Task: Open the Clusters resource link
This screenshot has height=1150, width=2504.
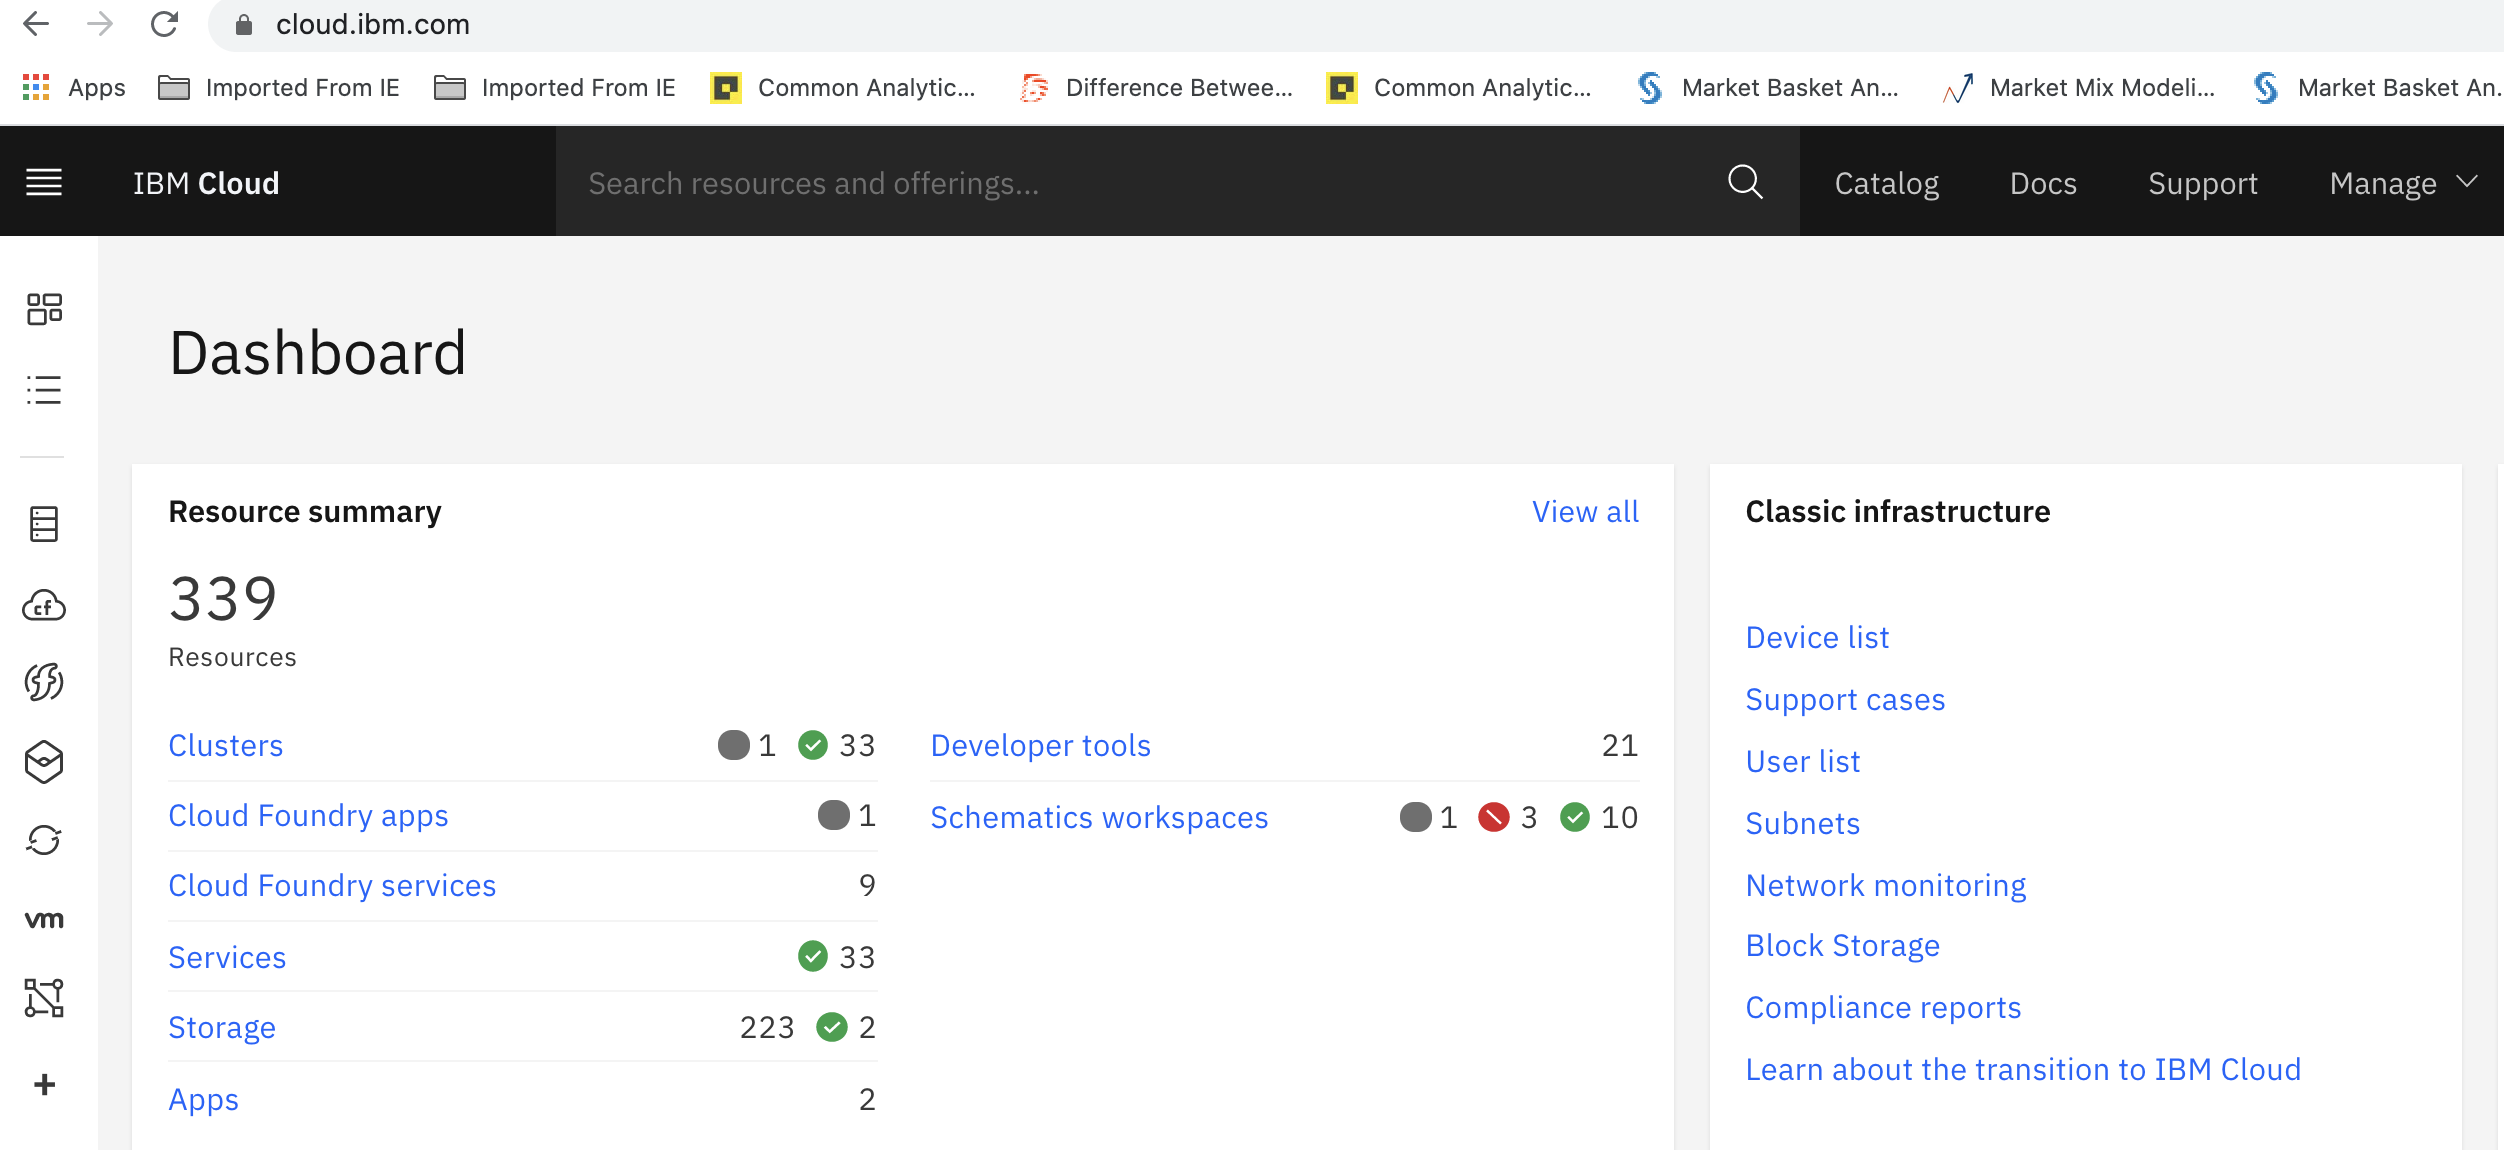Action: click(x=226, y=746)
